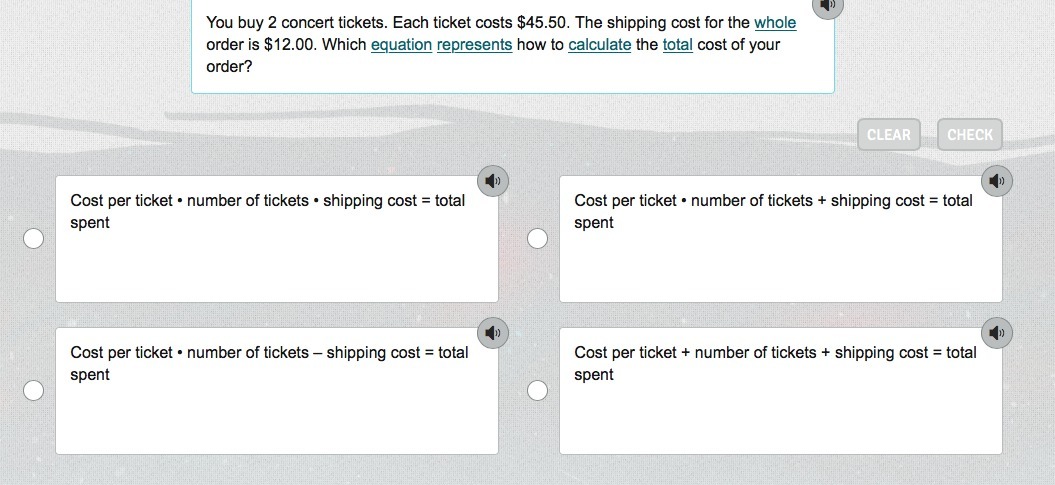Screen dimensions: 1055x485
Task: Open the 'calculate' vocabulary link
Action: (599, 44)
